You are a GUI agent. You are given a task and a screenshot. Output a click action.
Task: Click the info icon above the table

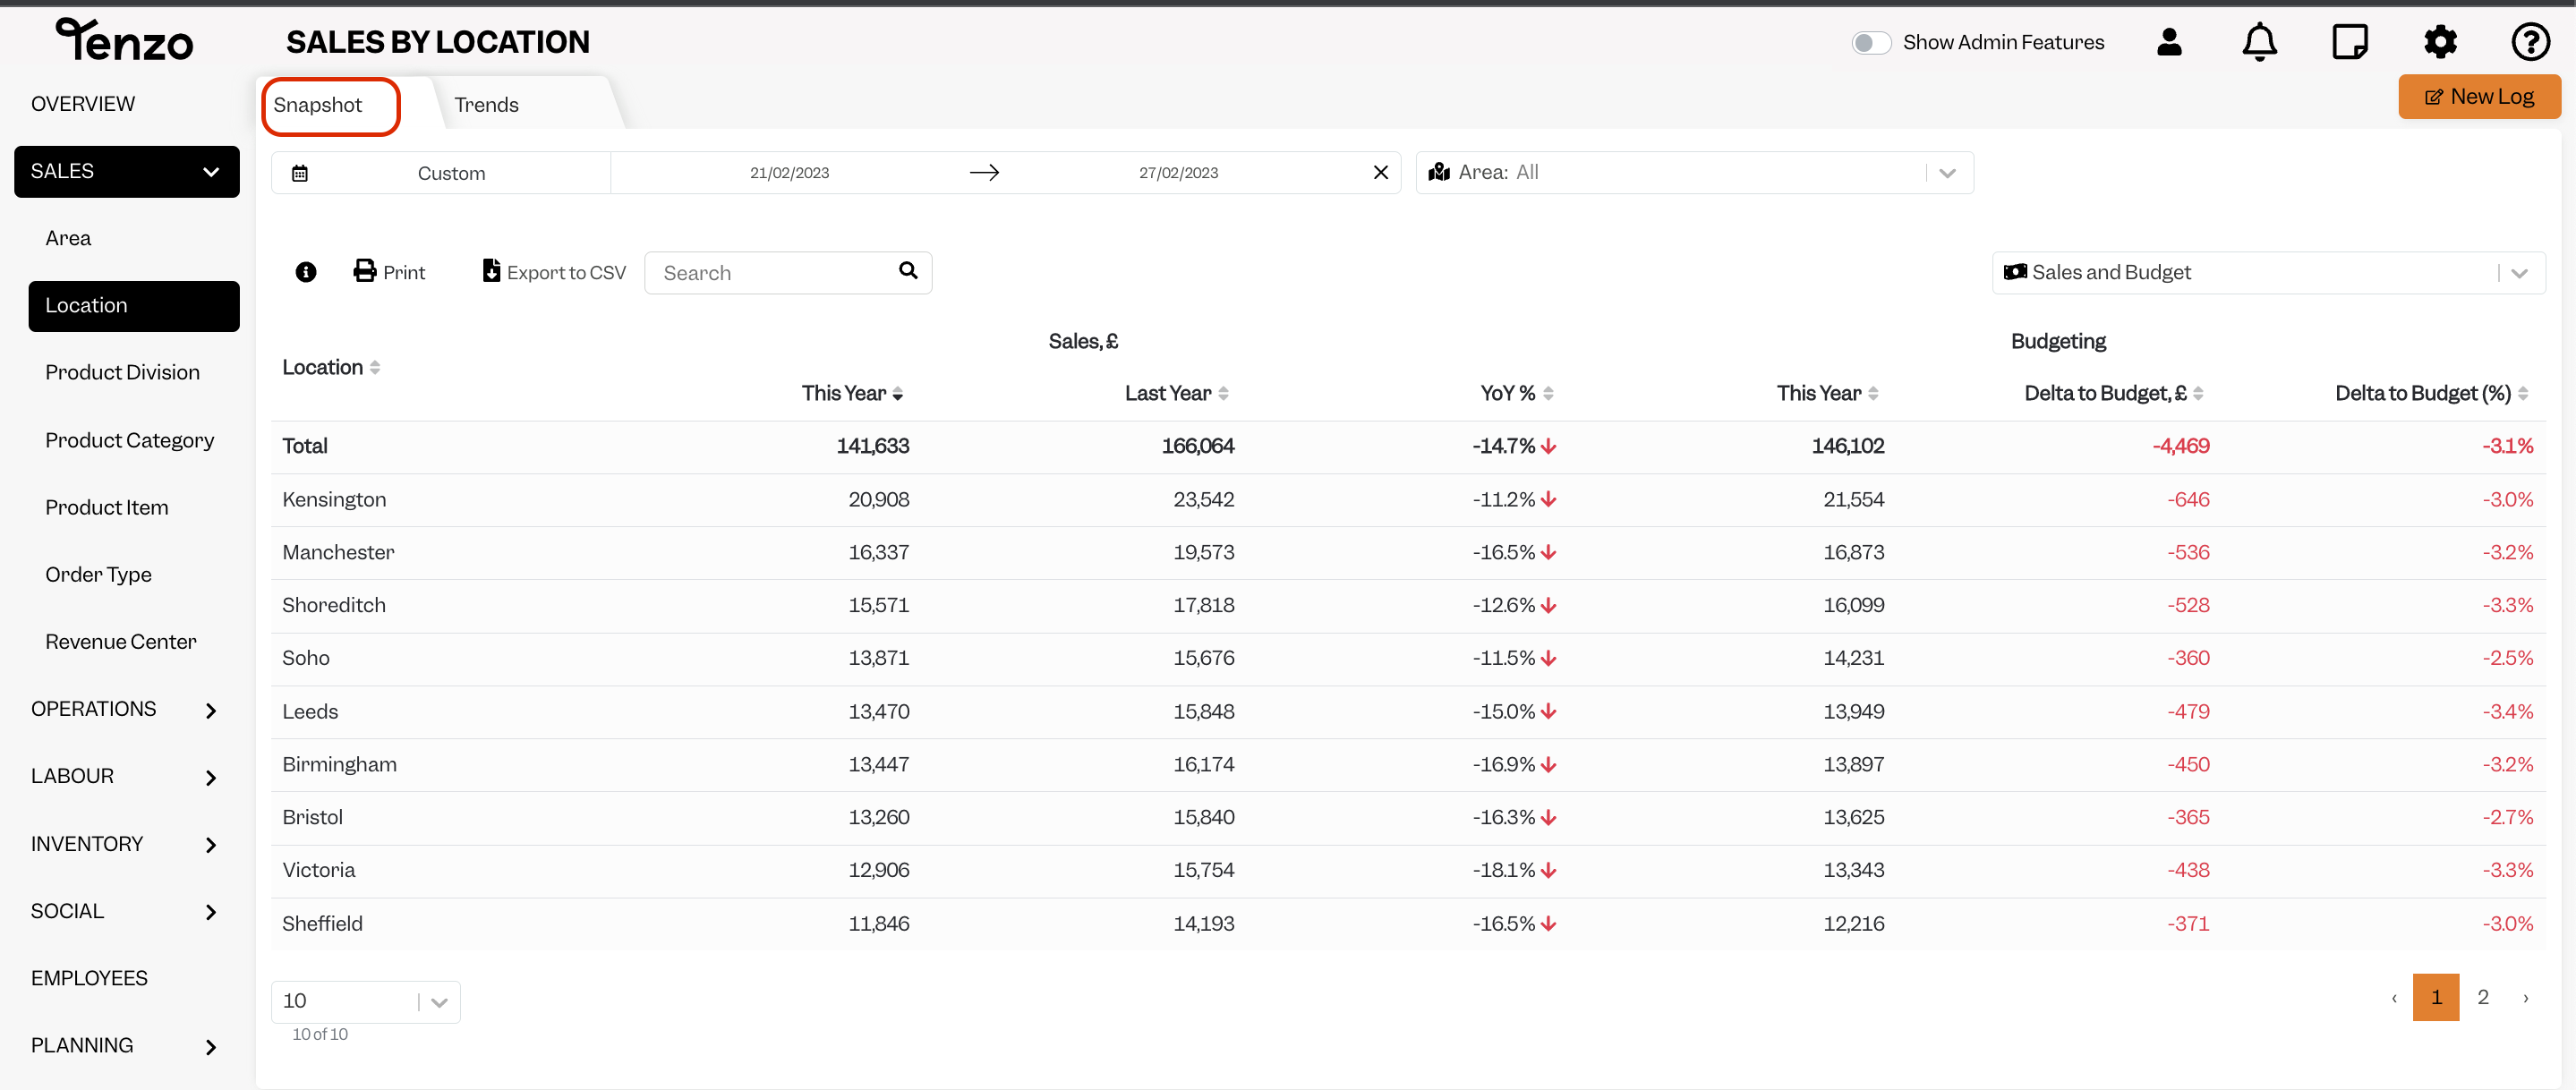(x=305, y=272)
